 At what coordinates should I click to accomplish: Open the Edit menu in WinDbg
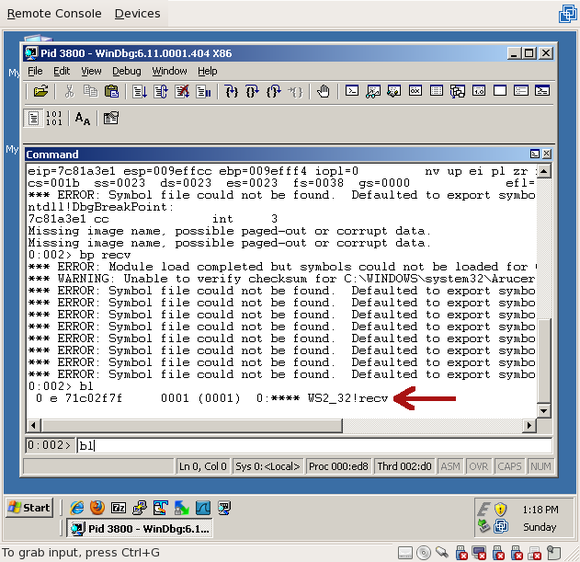pos(61,71)
